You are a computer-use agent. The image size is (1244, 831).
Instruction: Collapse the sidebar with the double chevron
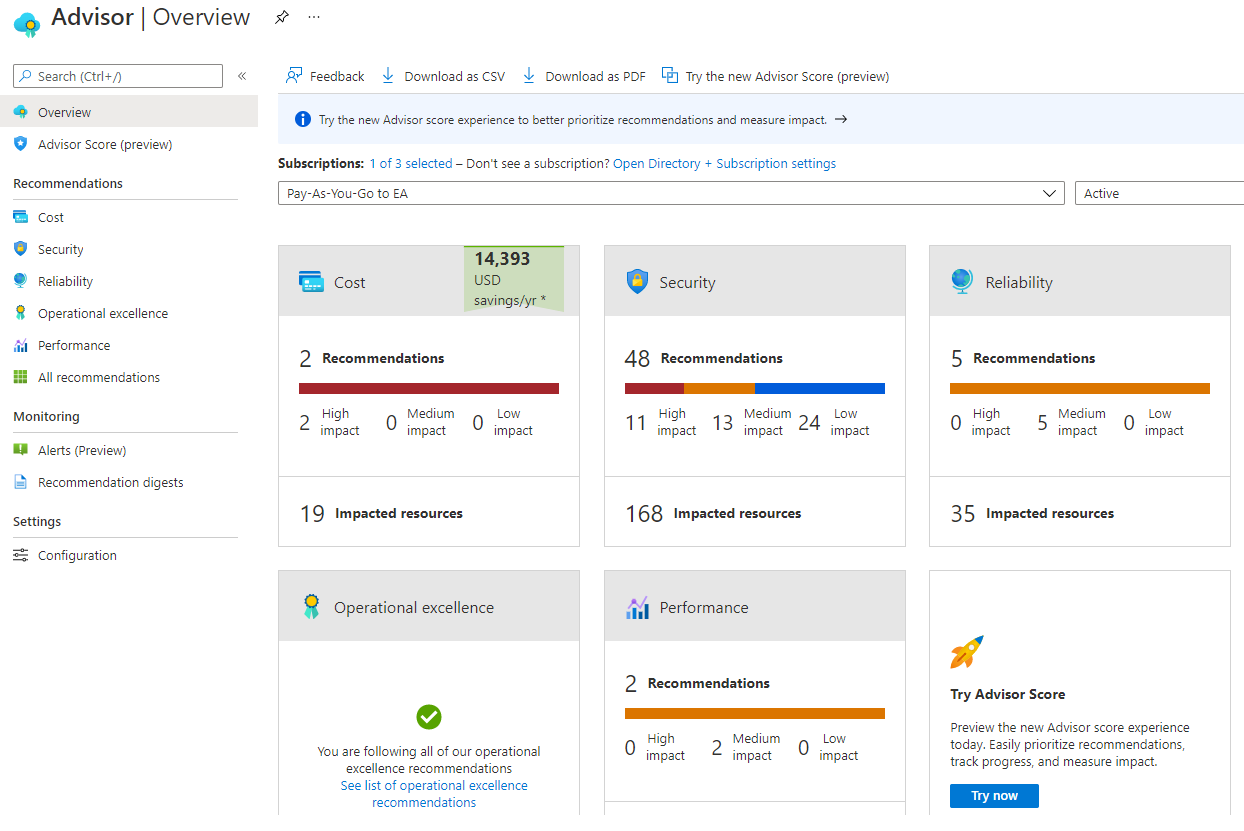coord(242,76)
